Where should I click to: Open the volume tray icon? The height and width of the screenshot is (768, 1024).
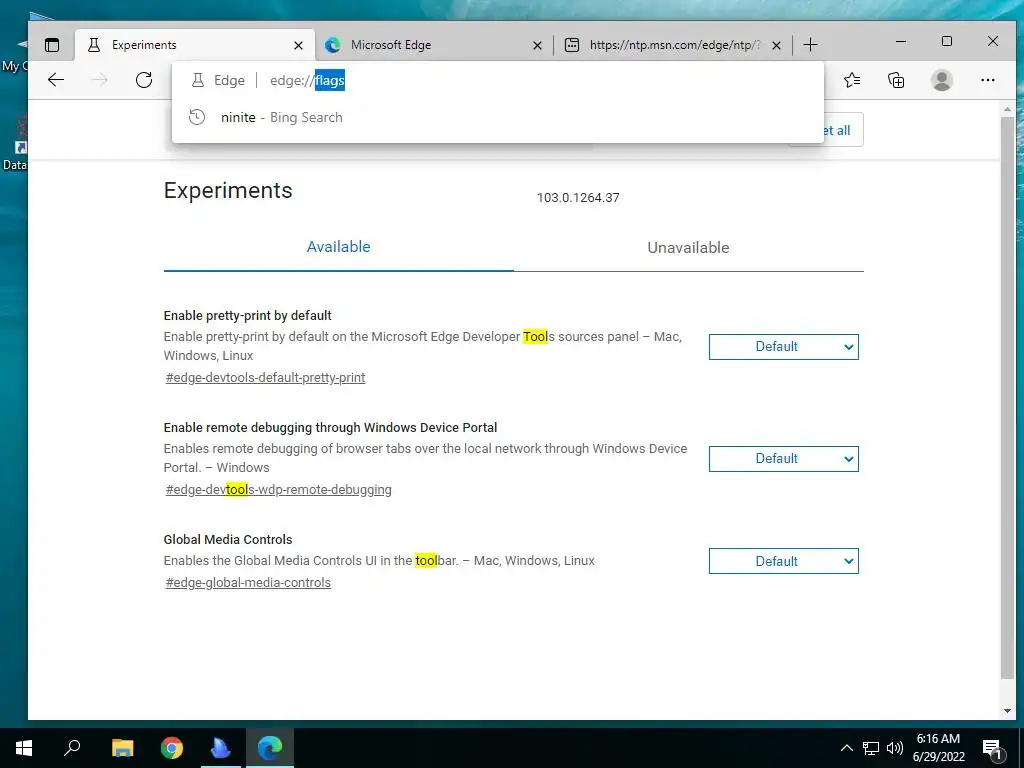pos(895,748)
